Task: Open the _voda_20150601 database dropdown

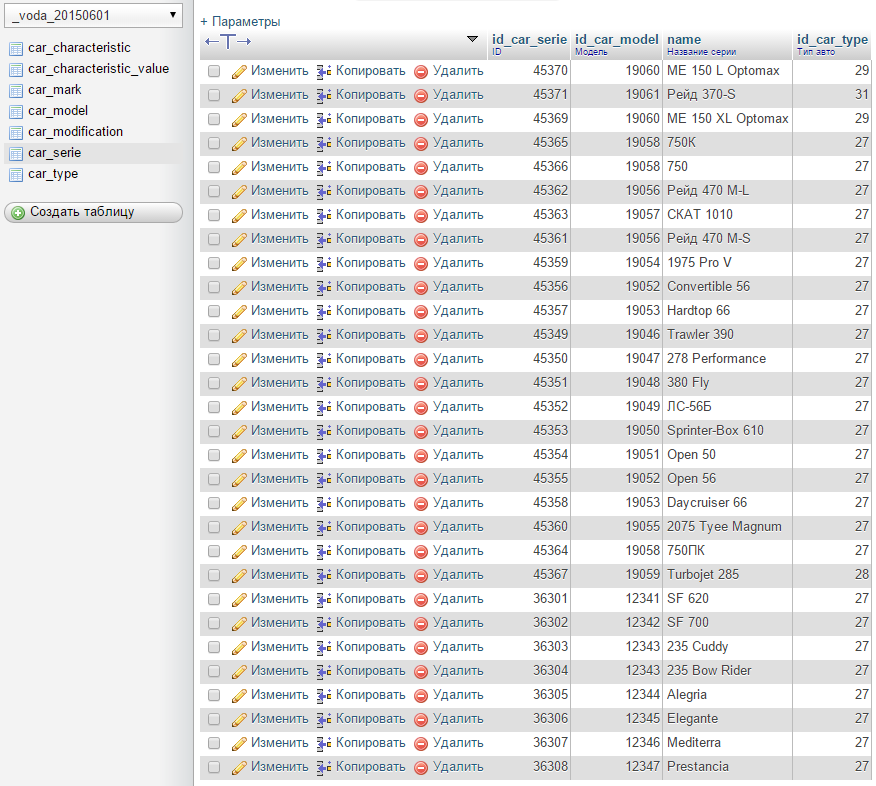Action: click(93, 16)
